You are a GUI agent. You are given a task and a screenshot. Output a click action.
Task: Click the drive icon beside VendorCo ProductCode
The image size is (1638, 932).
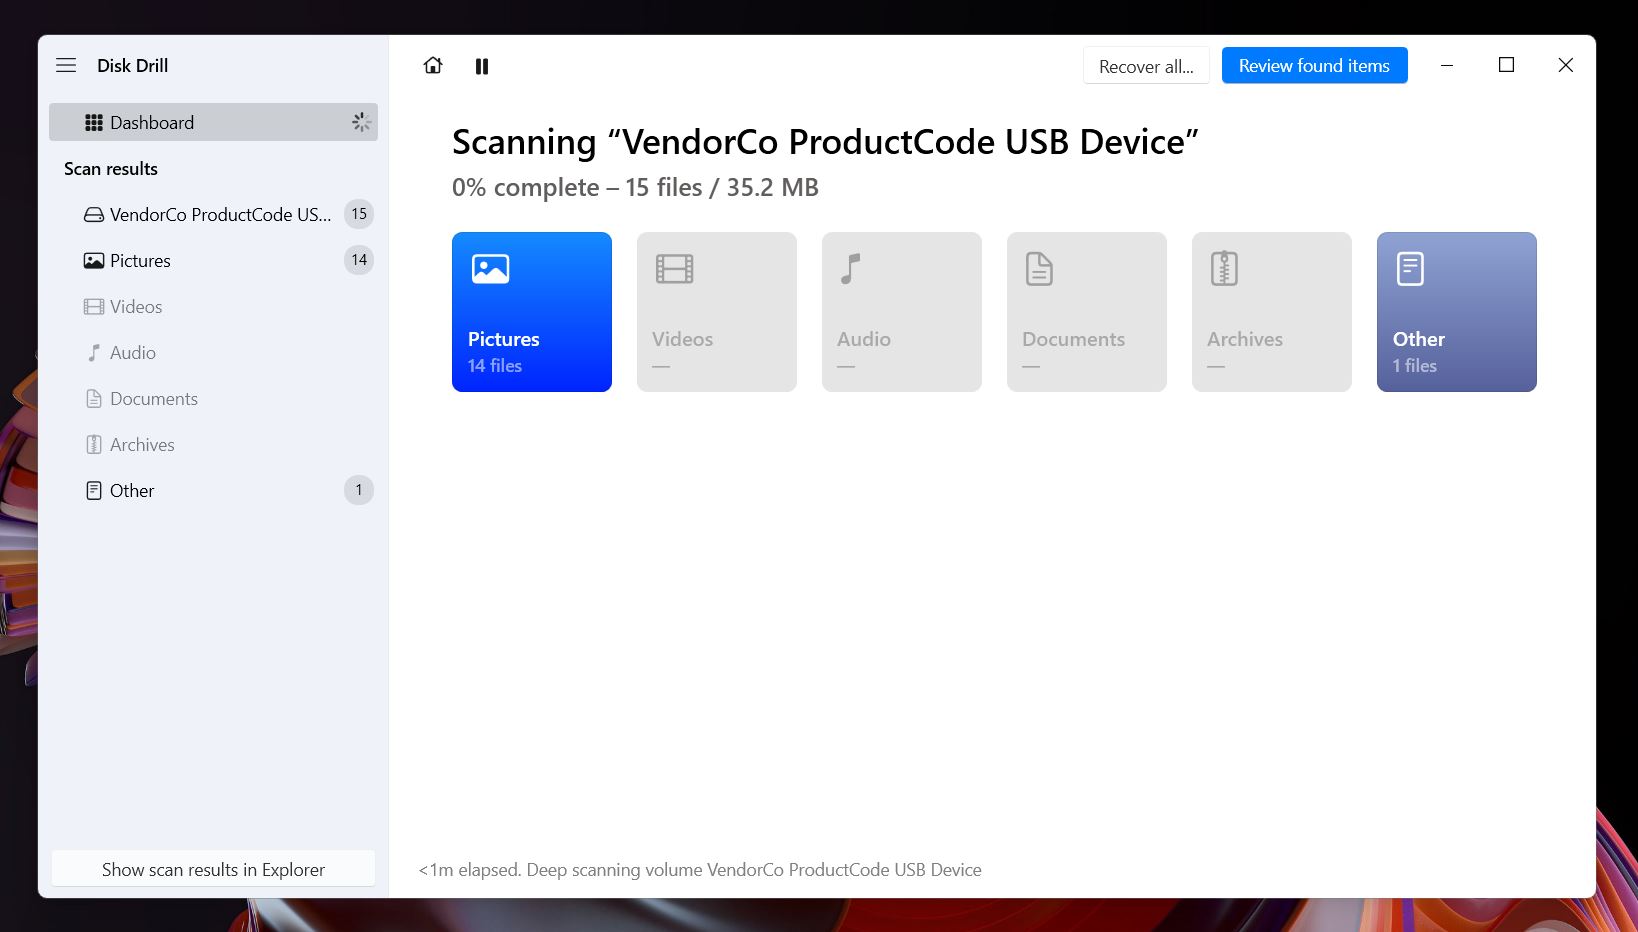point(94,214)
